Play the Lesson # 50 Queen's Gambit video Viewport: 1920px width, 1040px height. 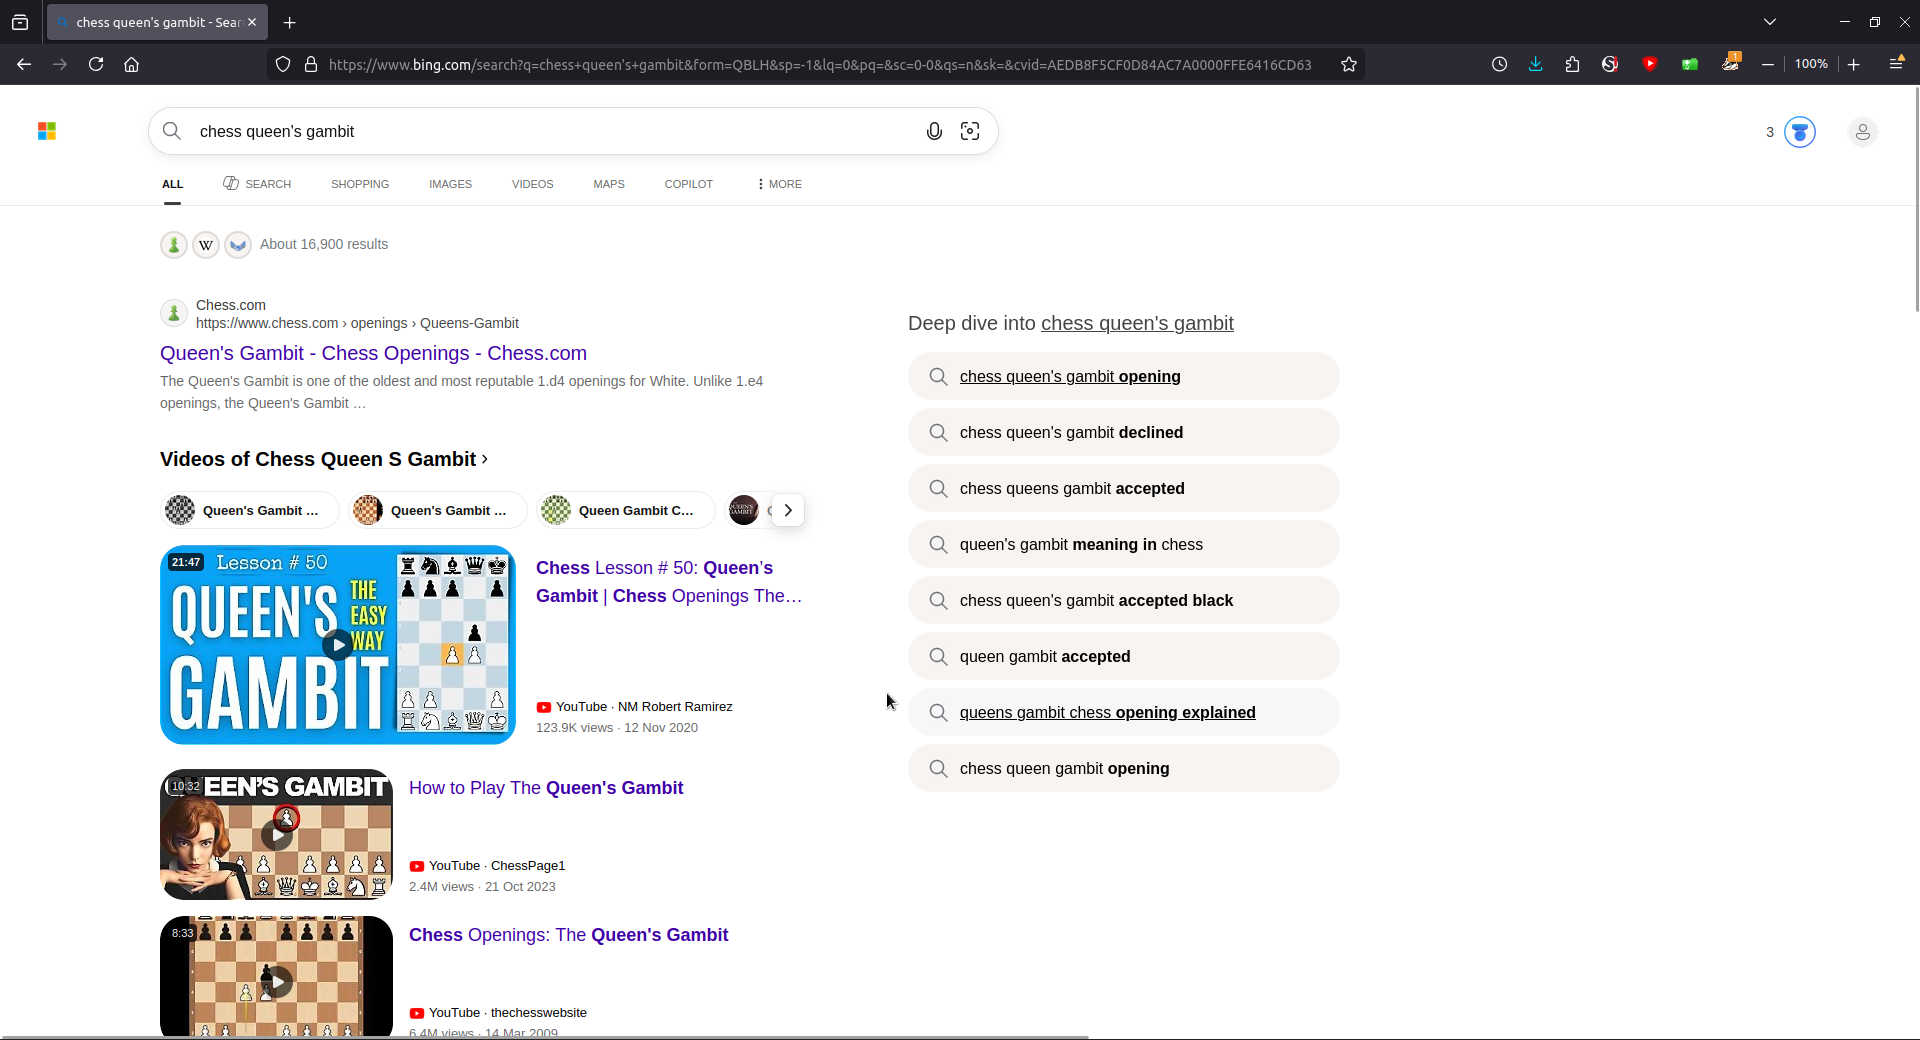point(338,645)
